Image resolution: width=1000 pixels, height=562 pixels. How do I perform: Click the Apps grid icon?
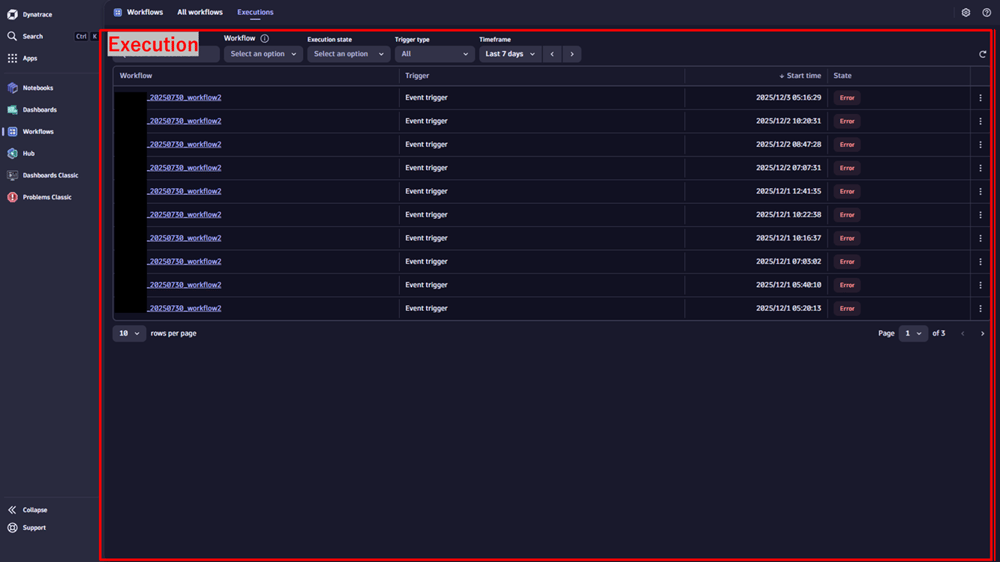tap(13, 59)
